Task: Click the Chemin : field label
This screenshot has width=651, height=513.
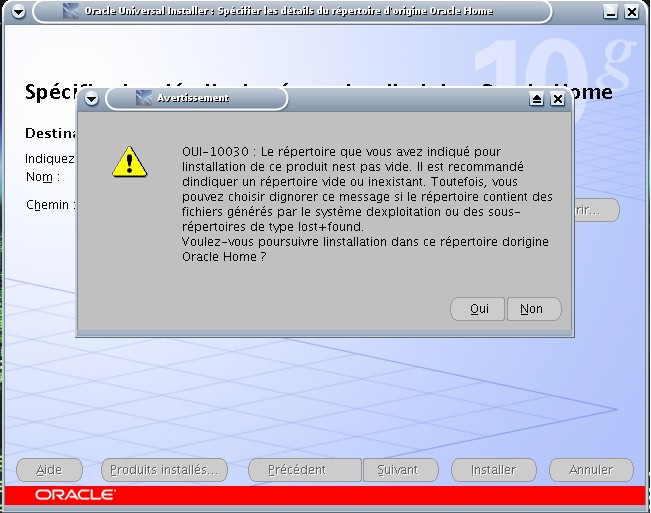Action: (x=51, y=205)
